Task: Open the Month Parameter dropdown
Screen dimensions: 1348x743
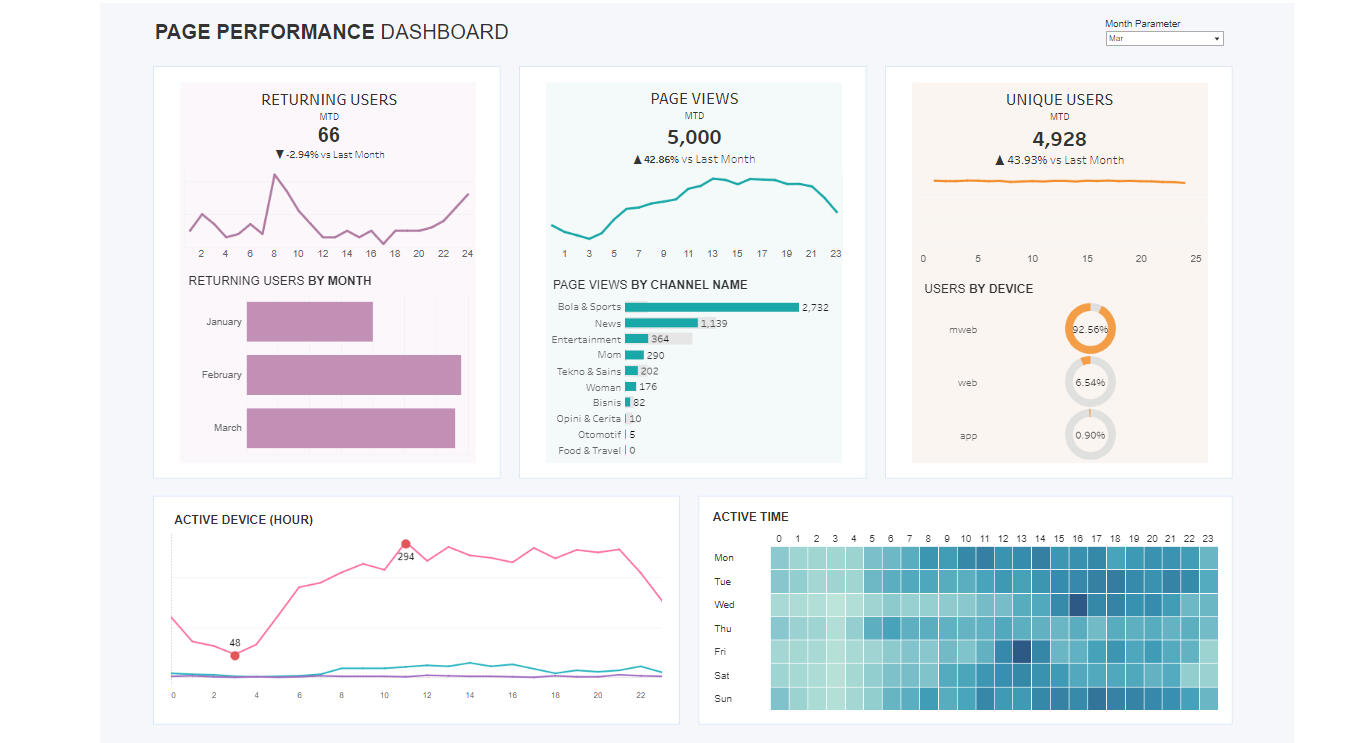Action: click(x=1164, y=39)
